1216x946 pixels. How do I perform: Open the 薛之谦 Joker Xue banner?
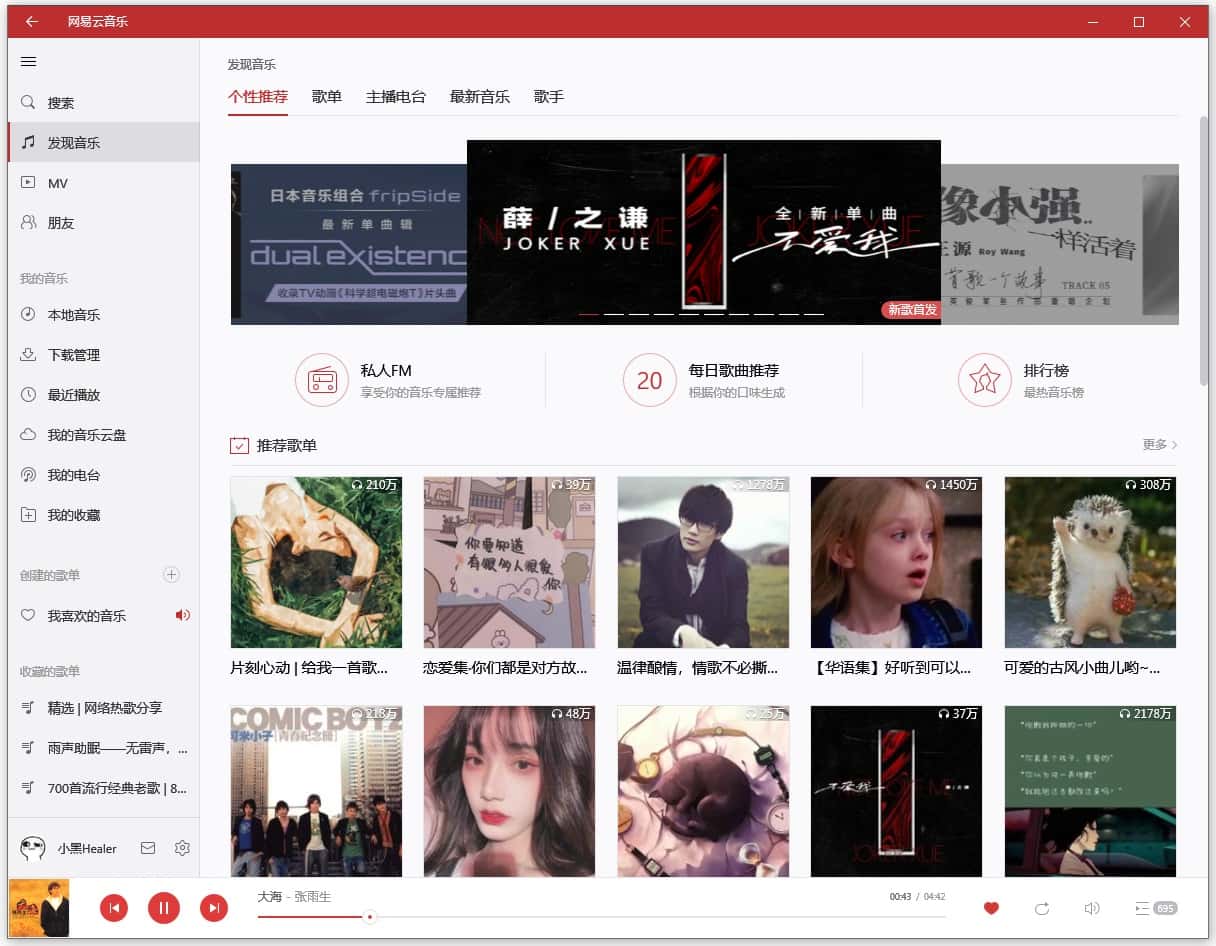click(x=704, y=232)
